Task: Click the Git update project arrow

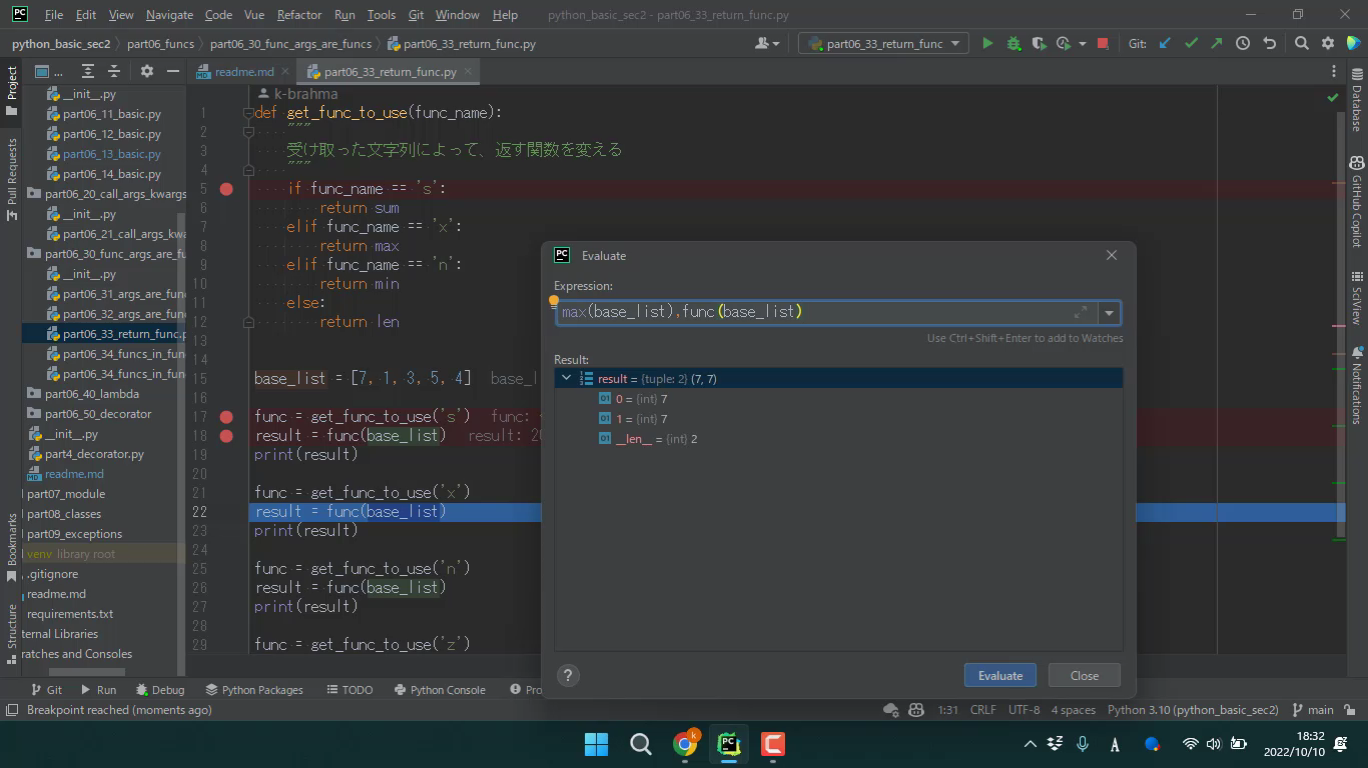Action: (x=1165, y=43)
